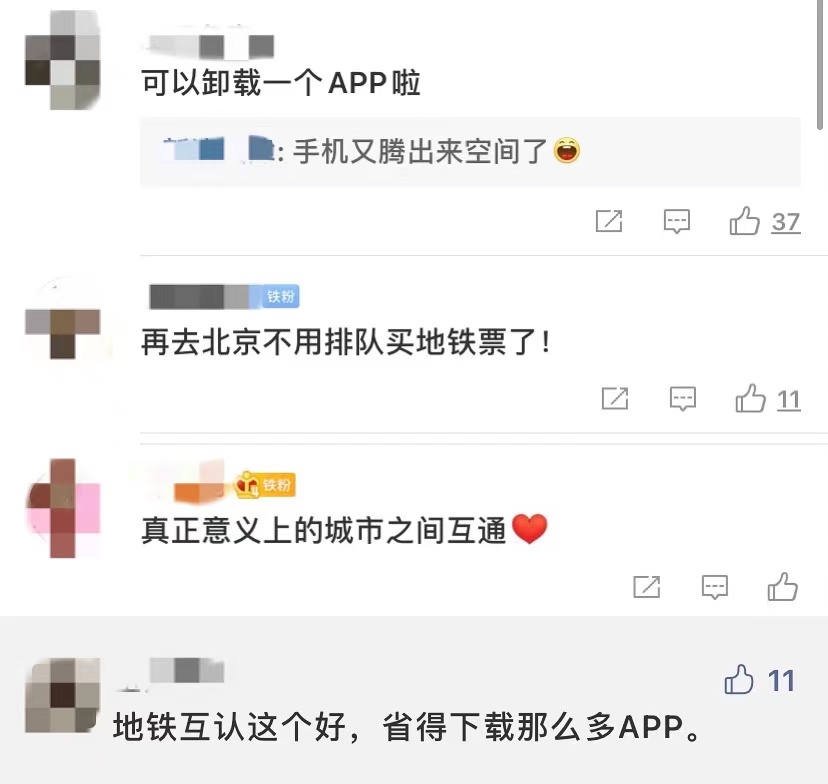Click the scrollbar thumb on right edge
The image size is (828, 784).
(x=820, y=64)
